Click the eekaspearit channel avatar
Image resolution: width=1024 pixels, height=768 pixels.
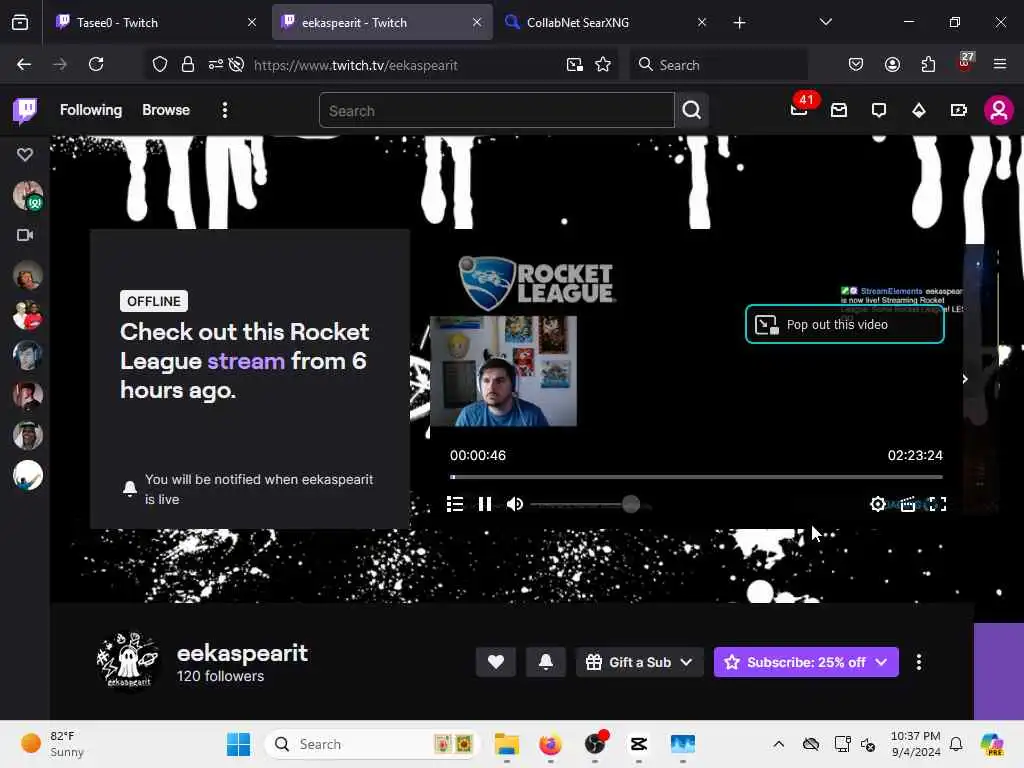click(x=128, y=660)
